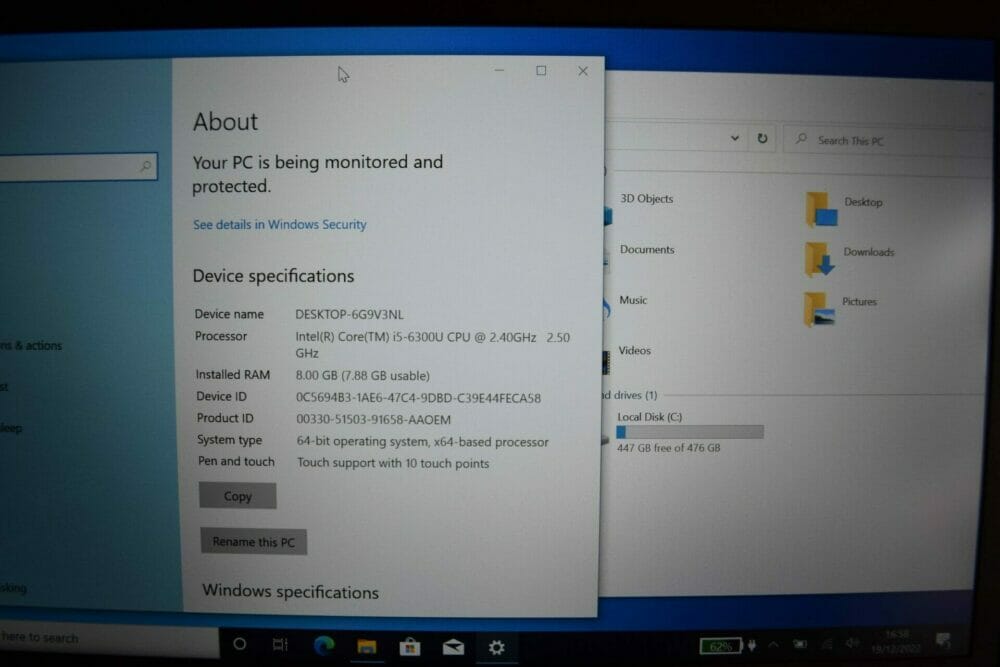This screenshot has height=667, width=1000.
Task: Click the 447 GB free of 476 GB text
Action: tap(668, 448)
